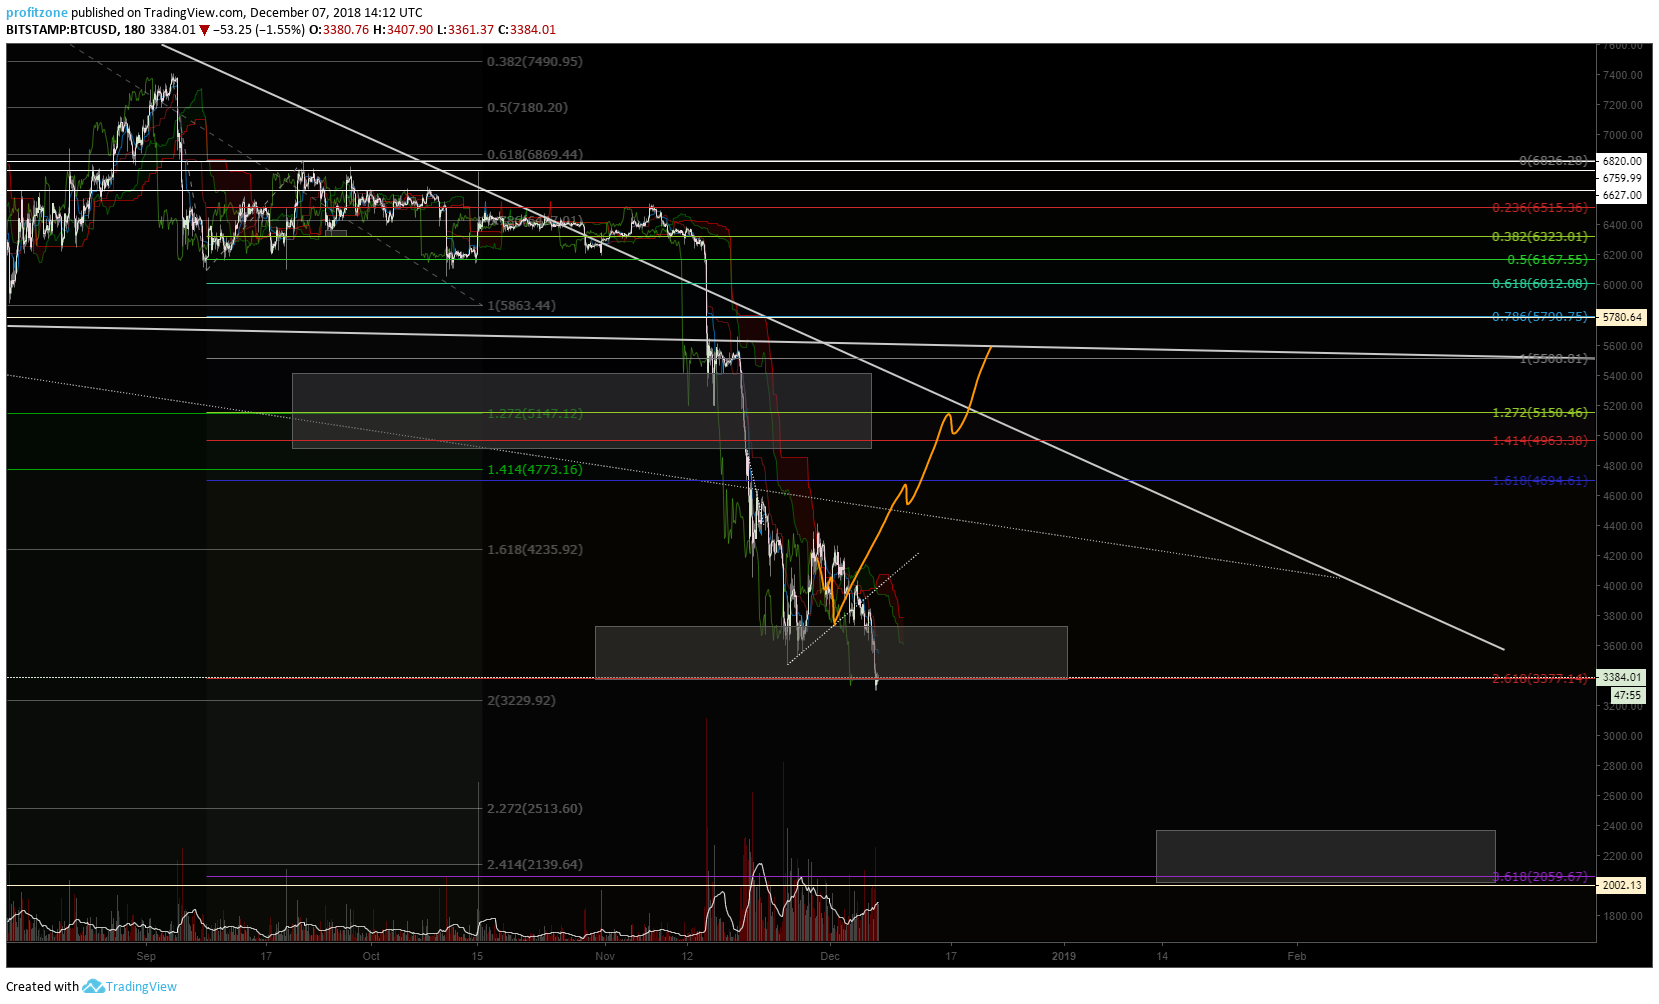The image size is (1659, 1004).
Task: Click the Sep label on time axis
Action: 146,957
